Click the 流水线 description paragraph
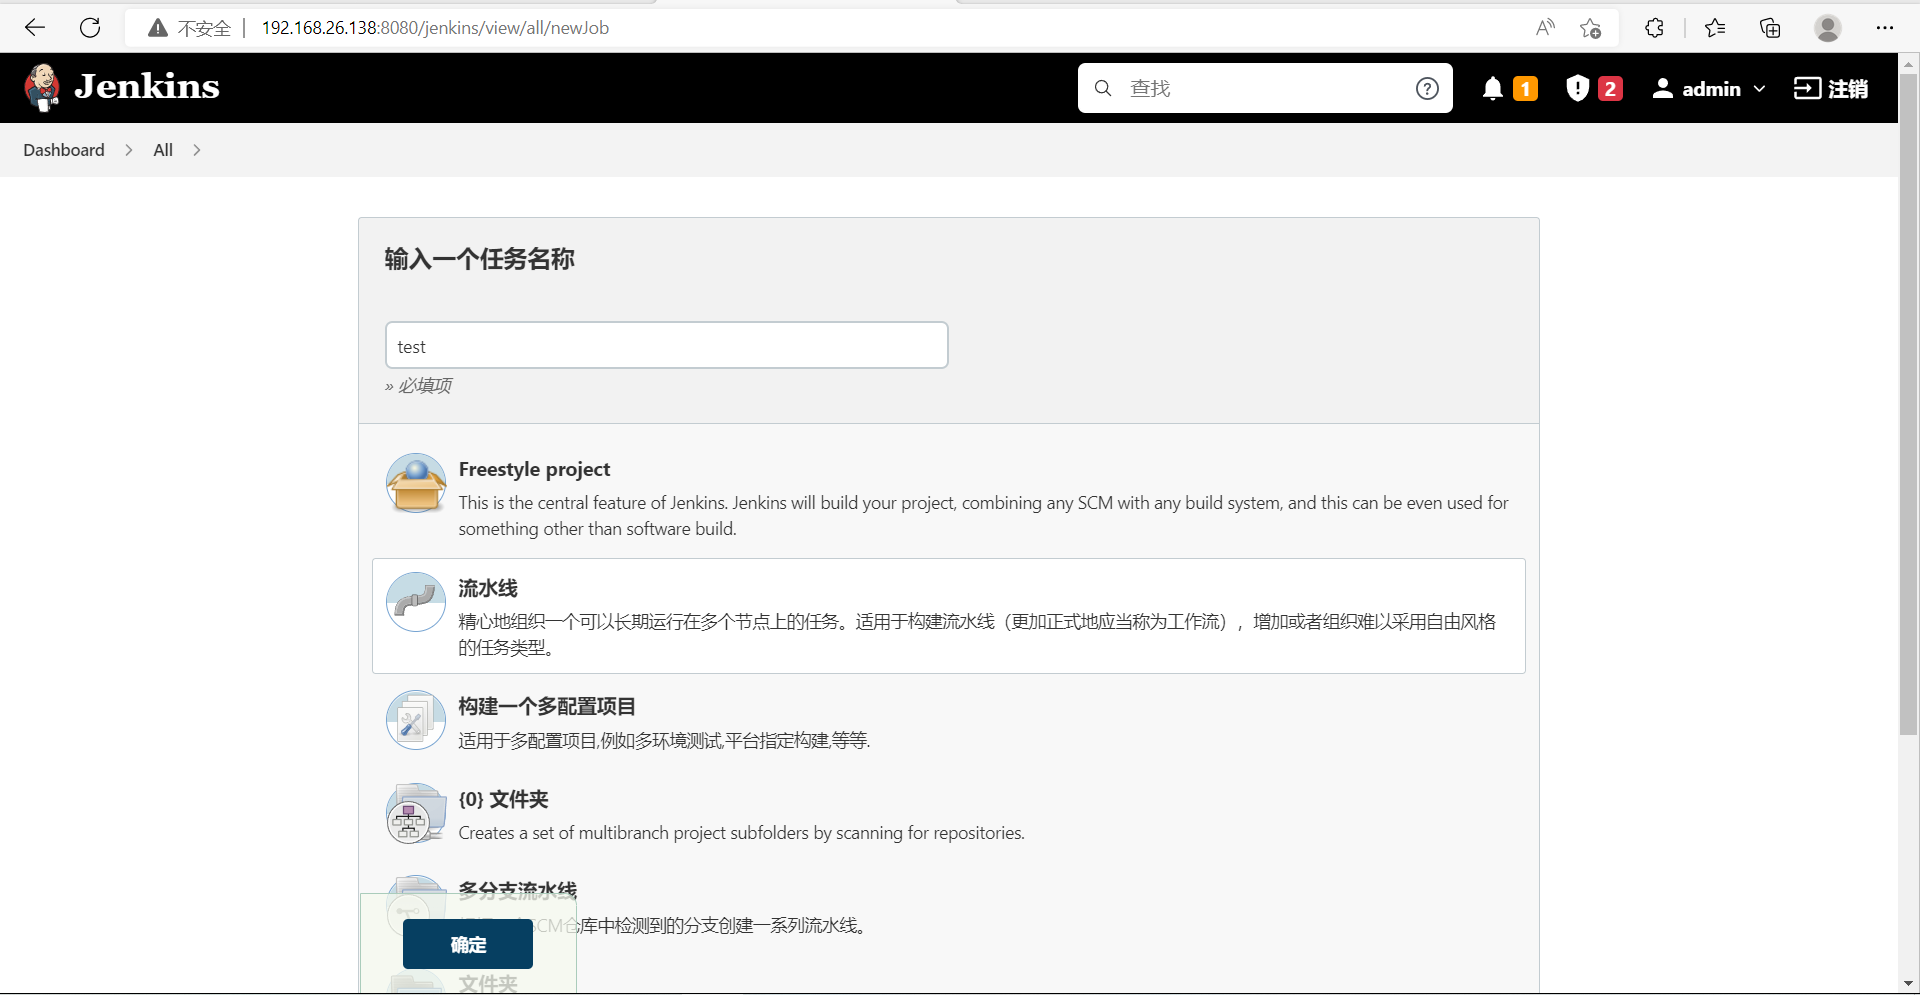1920x995 pixels. 977,635
